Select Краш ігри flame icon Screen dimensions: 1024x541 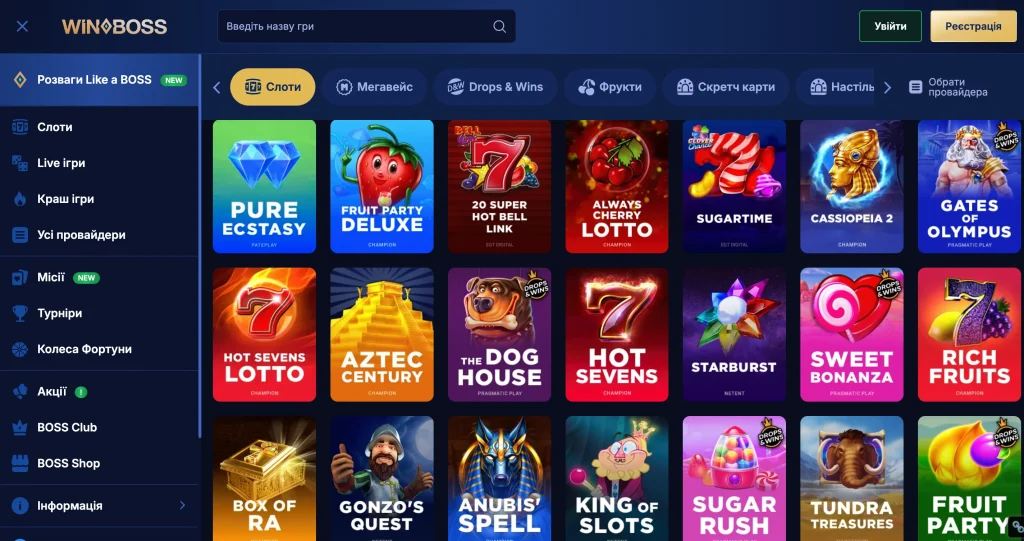tap(20, 199)
